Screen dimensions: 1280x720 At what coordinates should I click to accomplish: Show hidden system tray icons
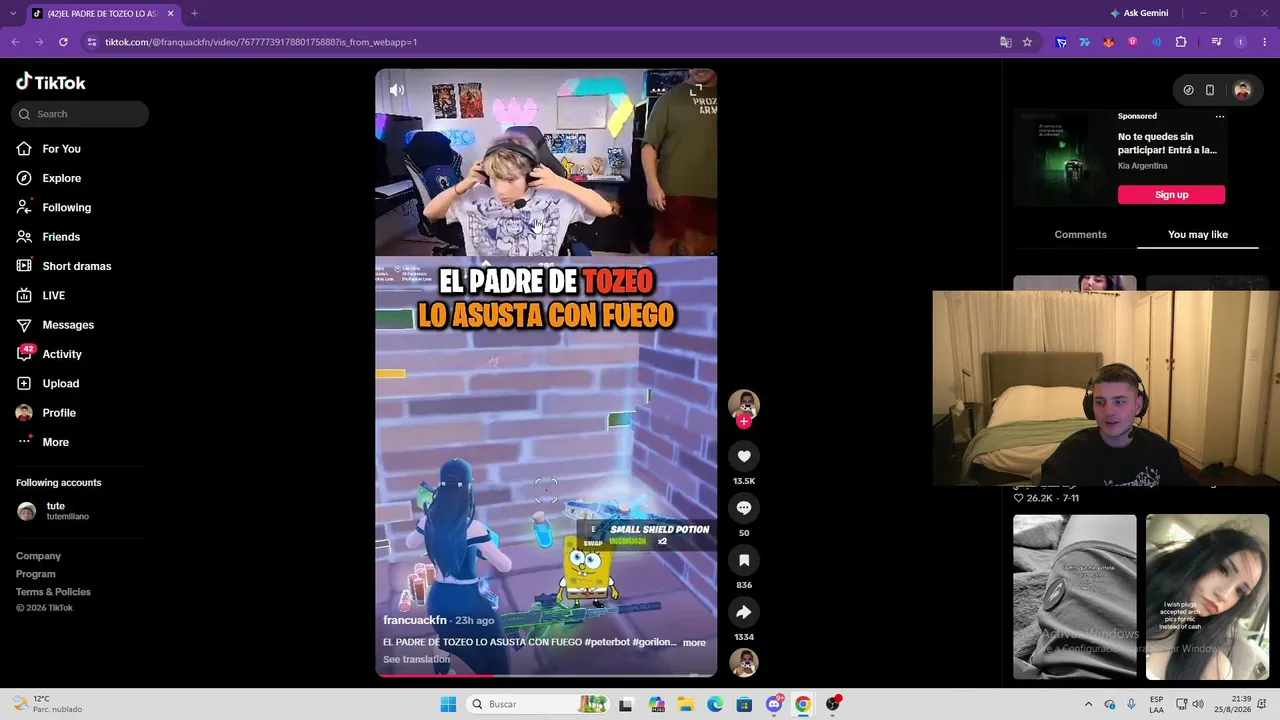pyautogui.click(x=1089, y=704)
